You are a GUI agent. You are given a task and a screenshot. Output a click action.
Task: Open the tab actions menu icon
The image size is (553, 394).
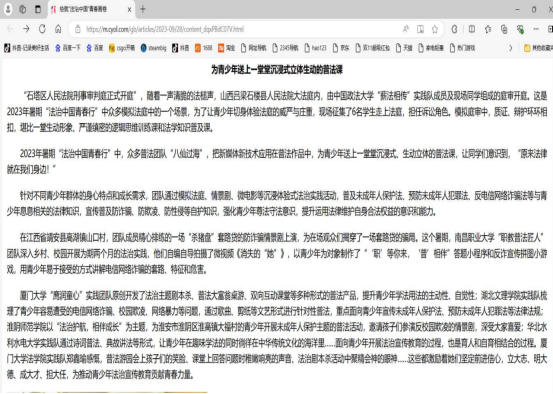pyautogui.click(x=38, y=9)
